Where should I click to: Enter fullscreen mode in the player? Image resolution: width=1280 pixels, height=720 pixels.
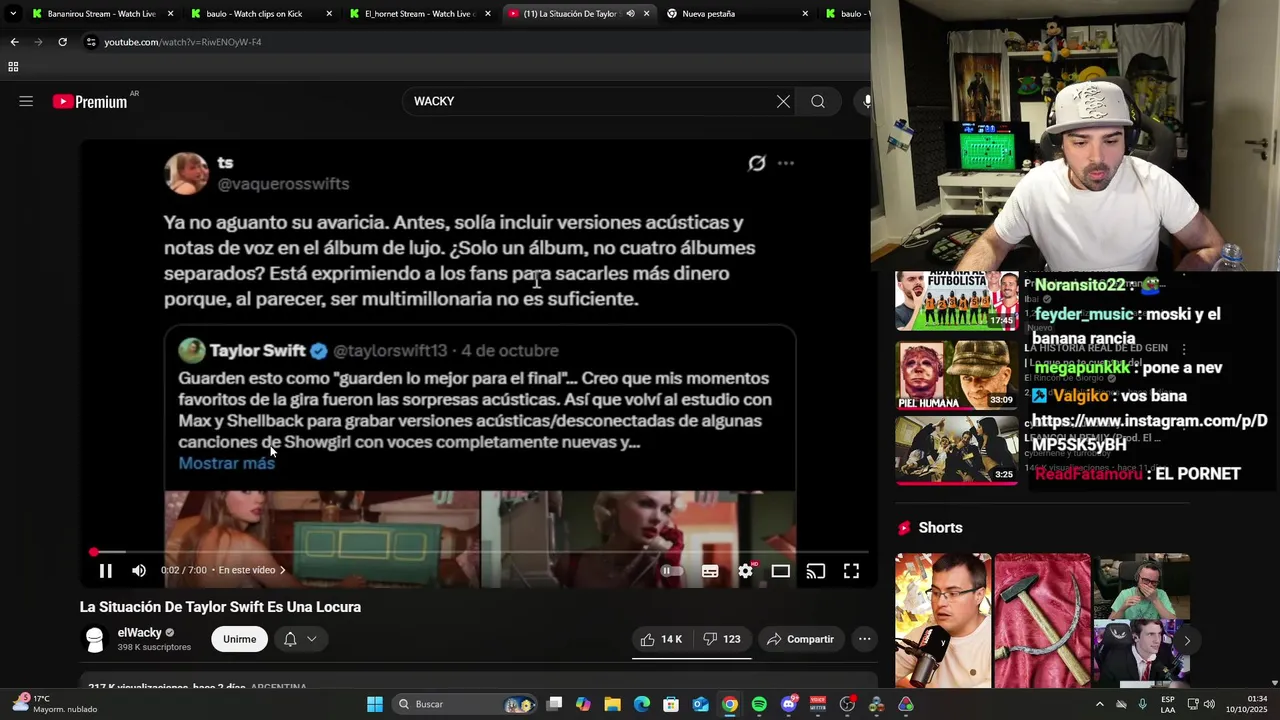(x=851, y=571)
